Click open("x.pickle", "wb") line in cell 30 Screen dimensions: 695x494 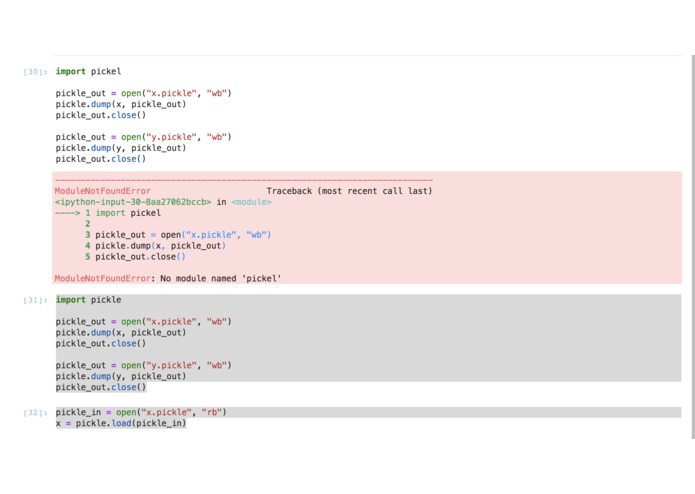[144, 93]
